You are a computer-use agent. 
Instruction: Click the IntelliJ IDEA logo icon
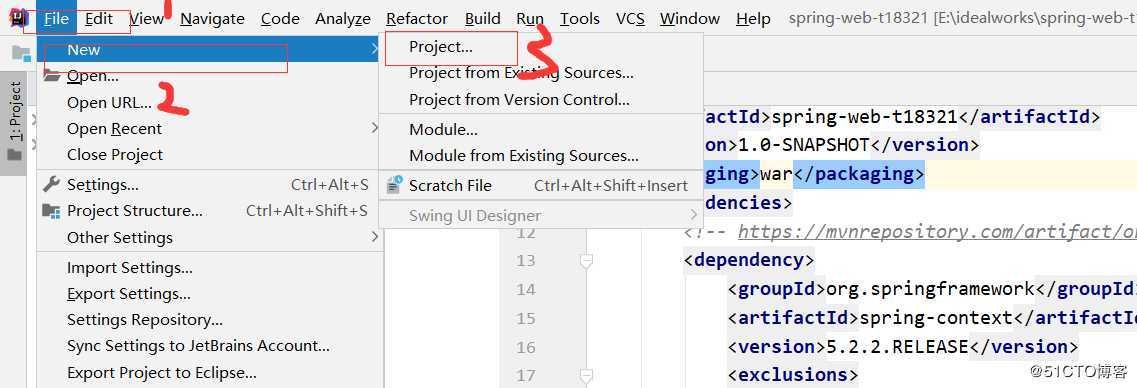pos(15,17)
